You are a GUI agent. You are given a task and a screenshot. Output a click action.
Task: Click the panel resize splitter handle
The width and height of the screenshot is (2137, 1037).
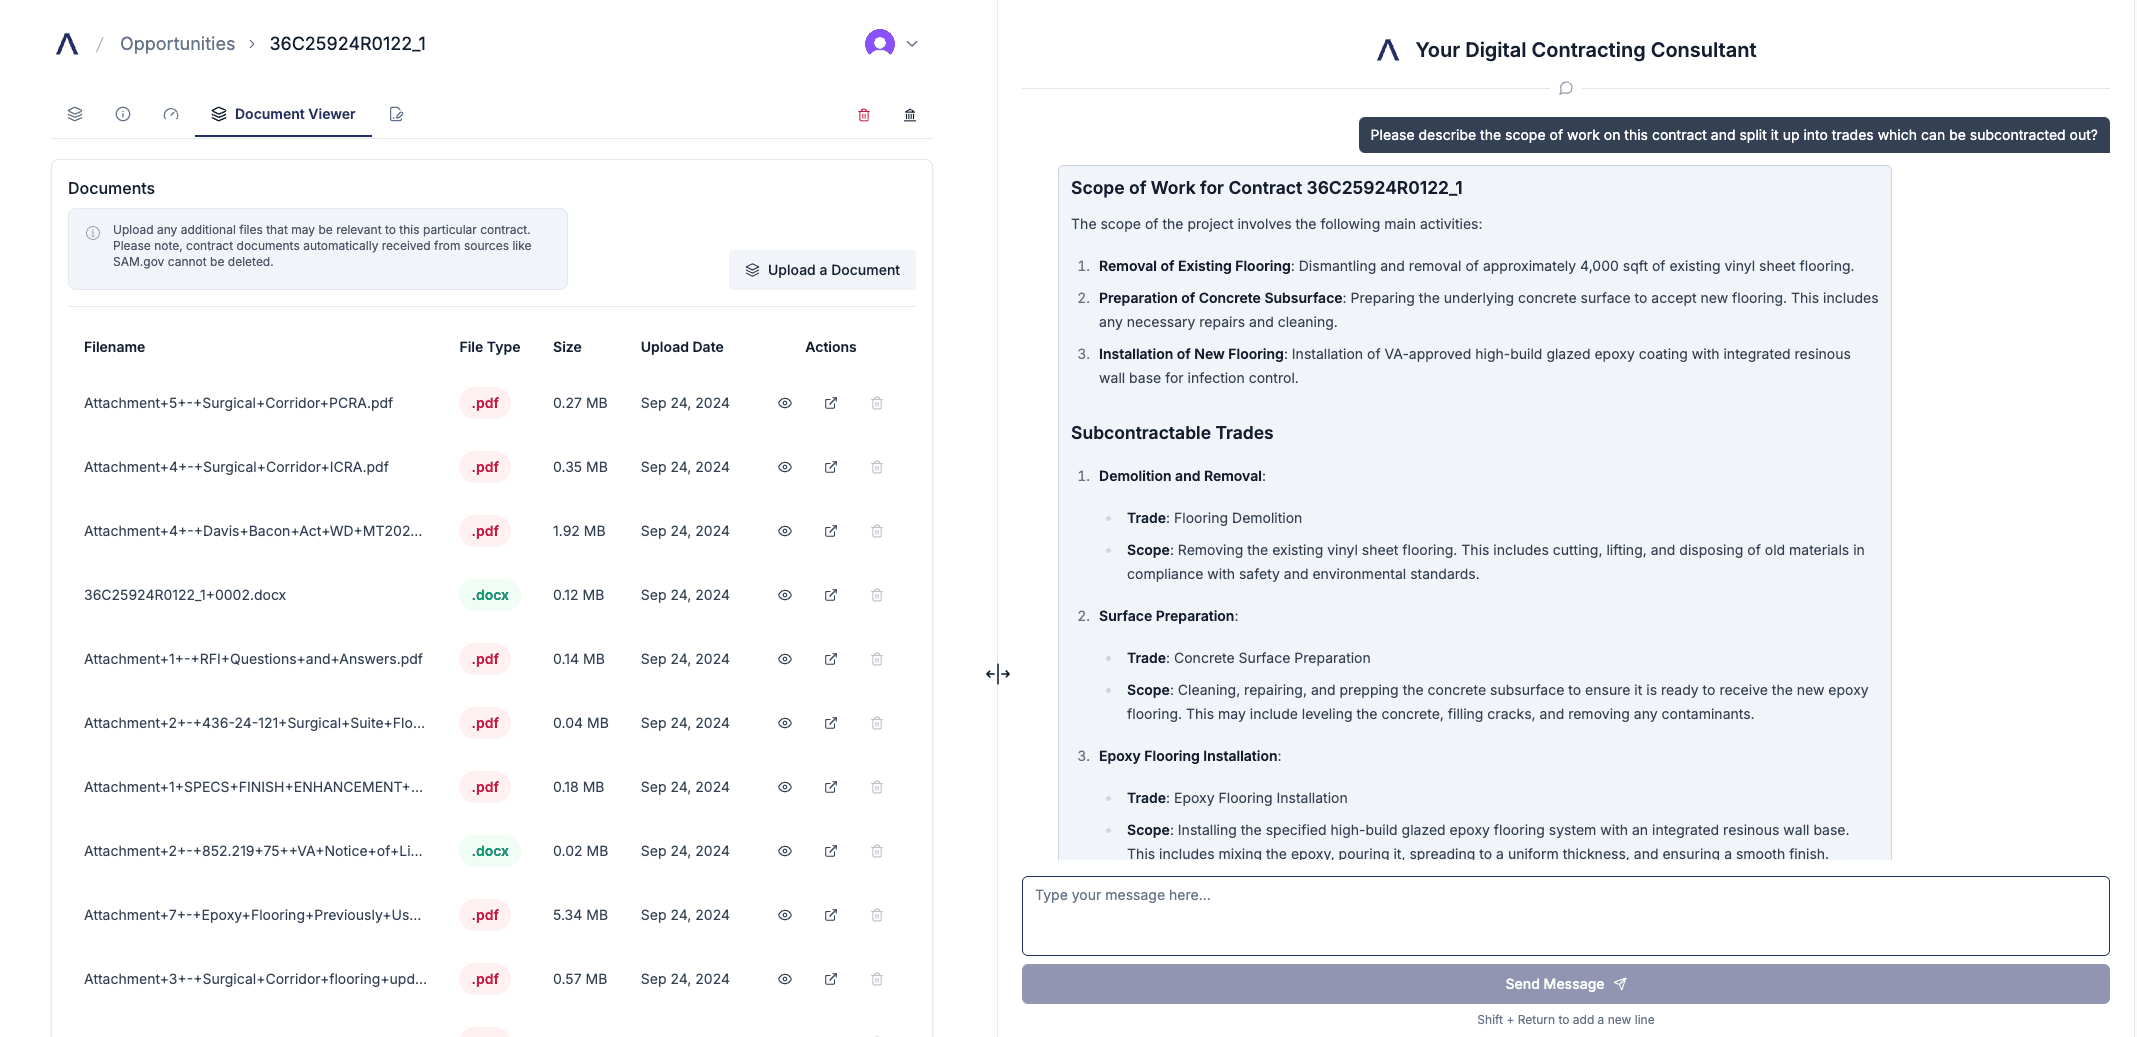(x=998, y=674)
